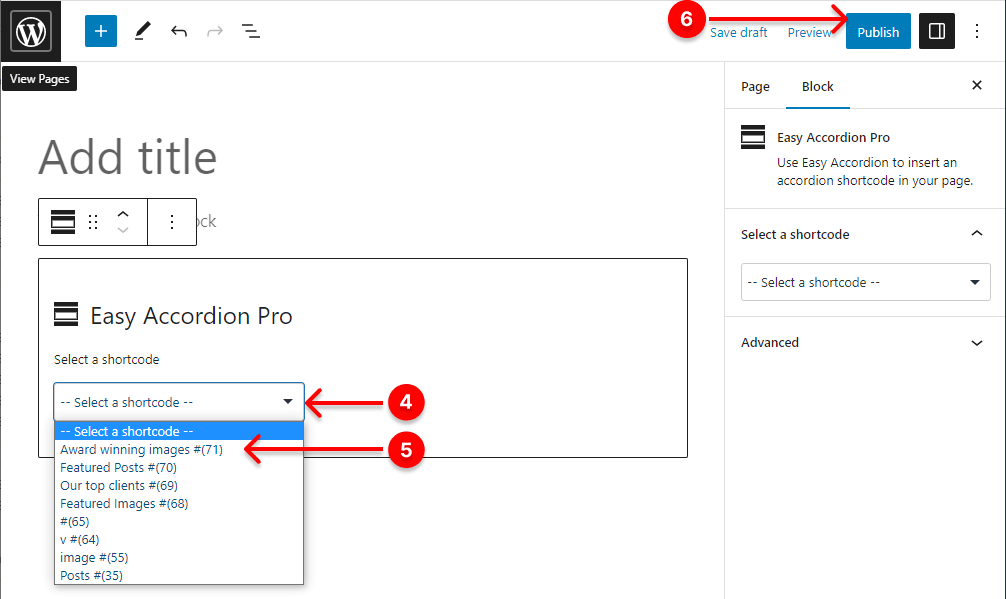Select the Tools pencil icon

point(142,31)
